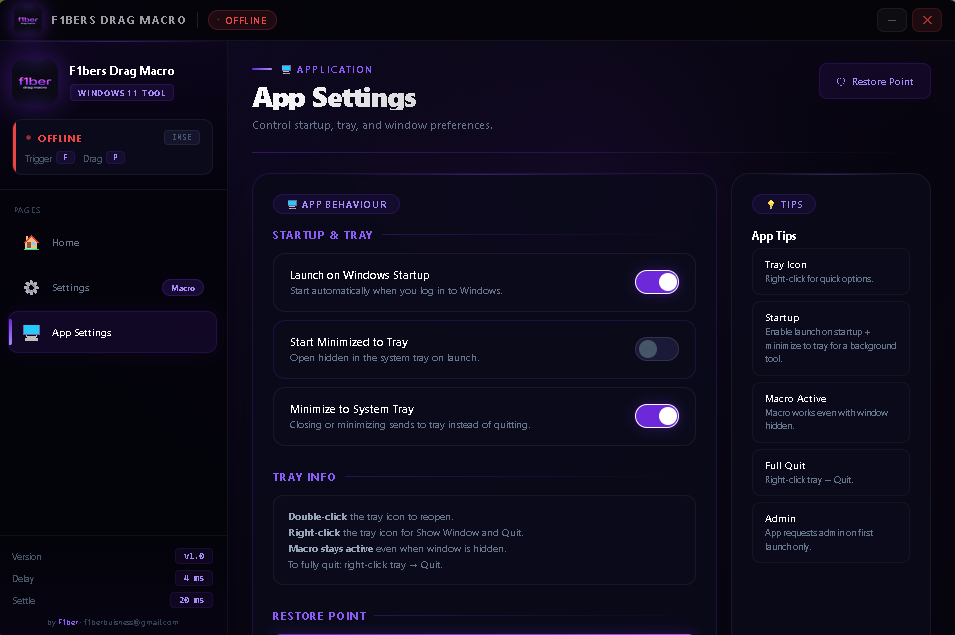Click the Restore Point button

click(x=875, y=82)
